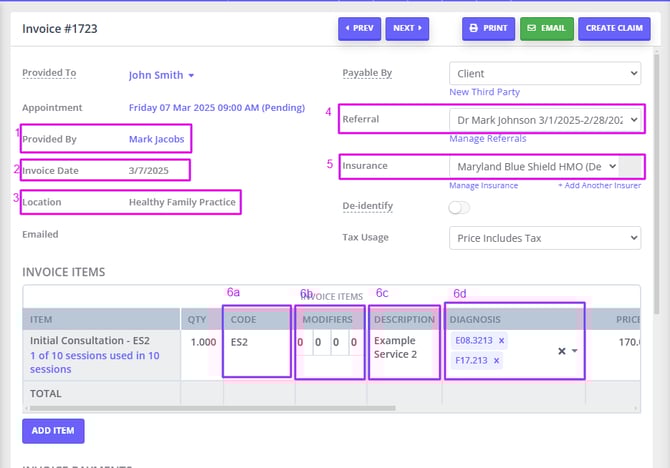Remove the F17.213 diagnosis tag
The width and height of the screenshot is (670, 468).
coord(497,361)
